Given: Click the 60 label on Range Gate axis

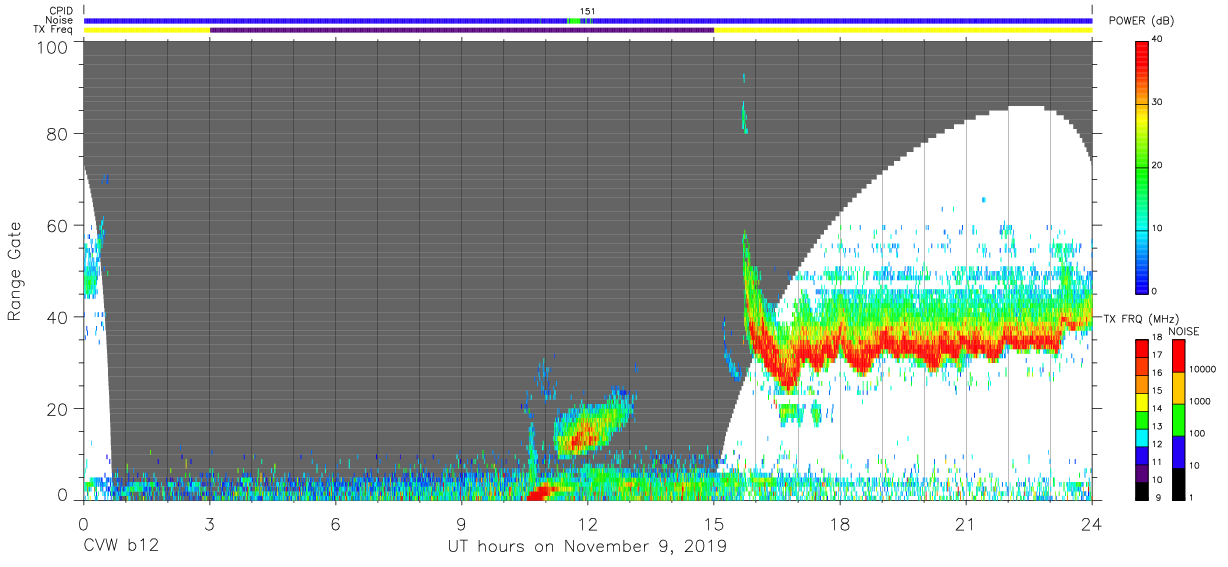Looking at the screenshot, I should [x=58, y=225].
